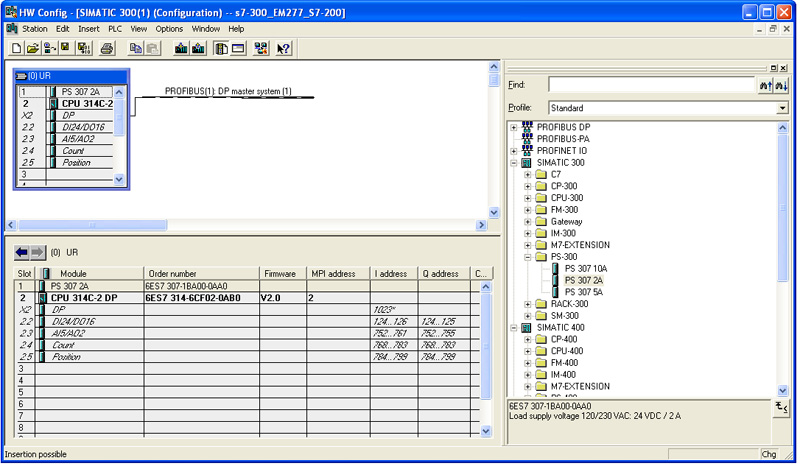Collapse the SIMATIC 300 tree node
Screen dimensions: 800x466
[514, 163]
